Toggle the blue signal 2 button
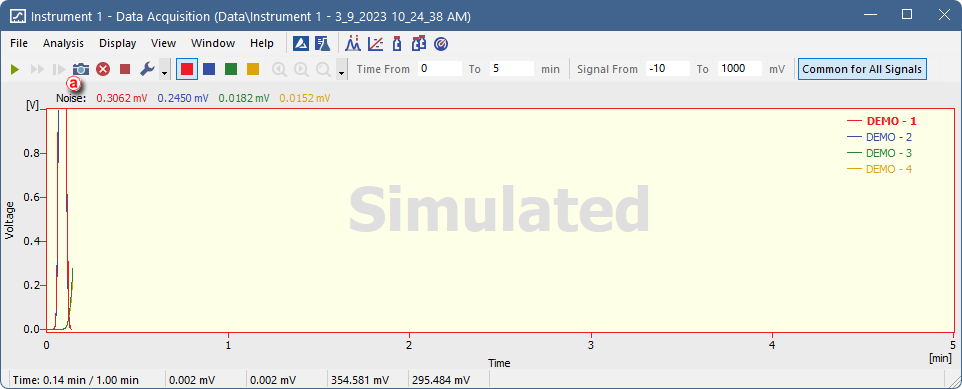 tap(209, 69)
